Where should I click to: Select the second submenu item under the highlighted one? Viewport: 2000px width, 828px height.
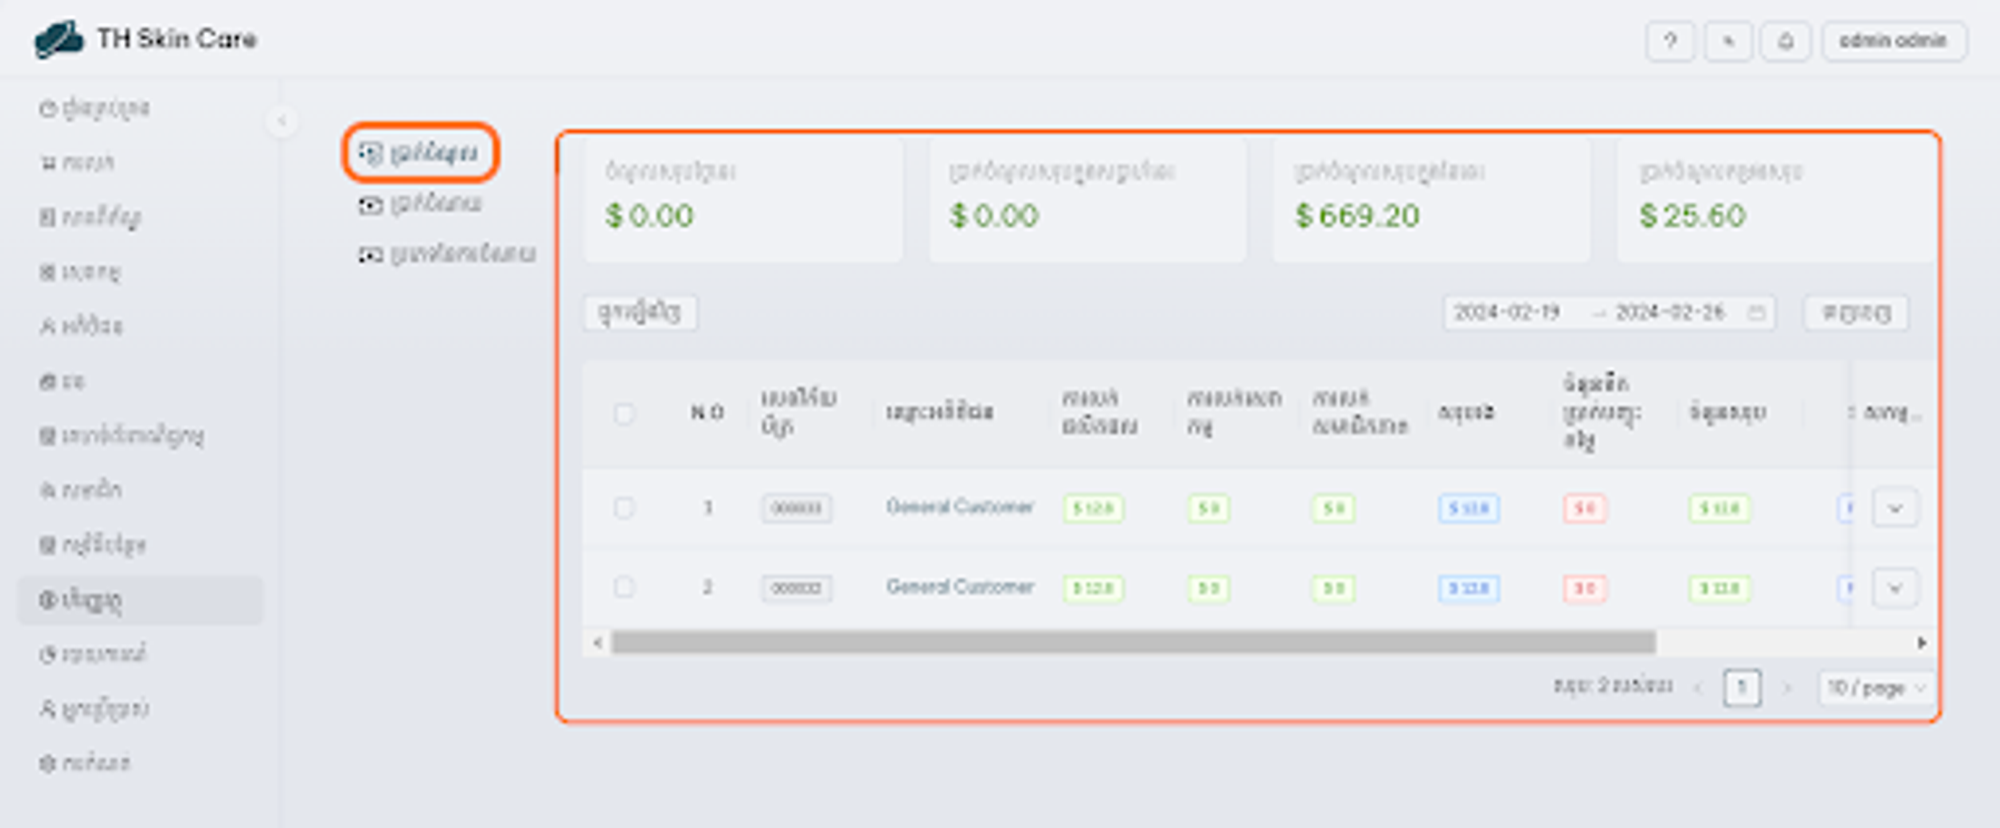(x=420, y=204)
